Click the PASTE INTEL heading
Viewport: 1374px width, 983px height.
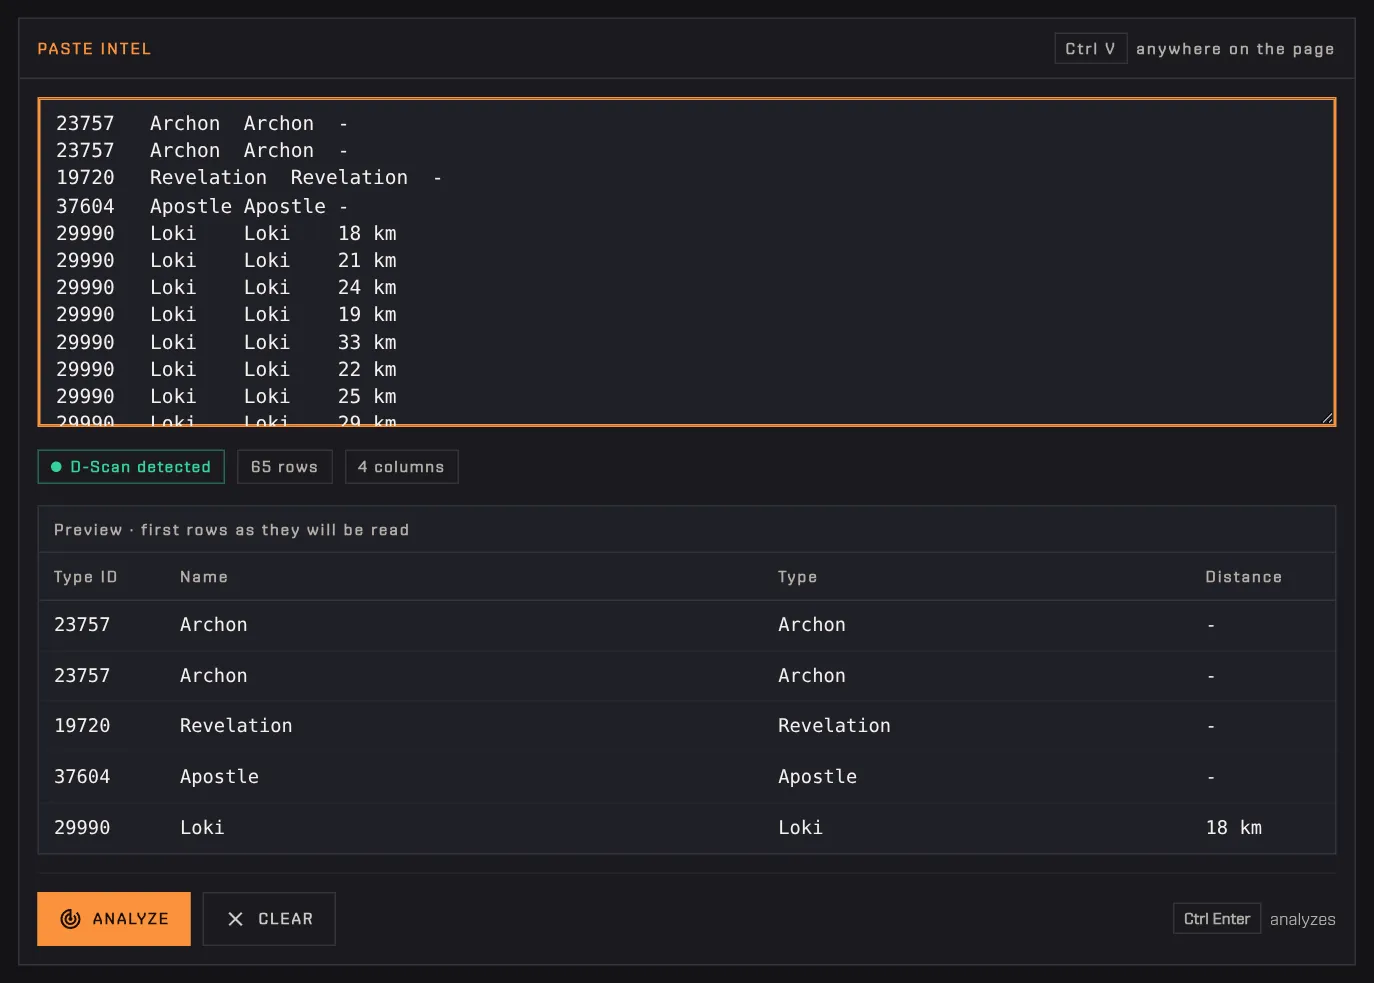(x=94, y=49)
